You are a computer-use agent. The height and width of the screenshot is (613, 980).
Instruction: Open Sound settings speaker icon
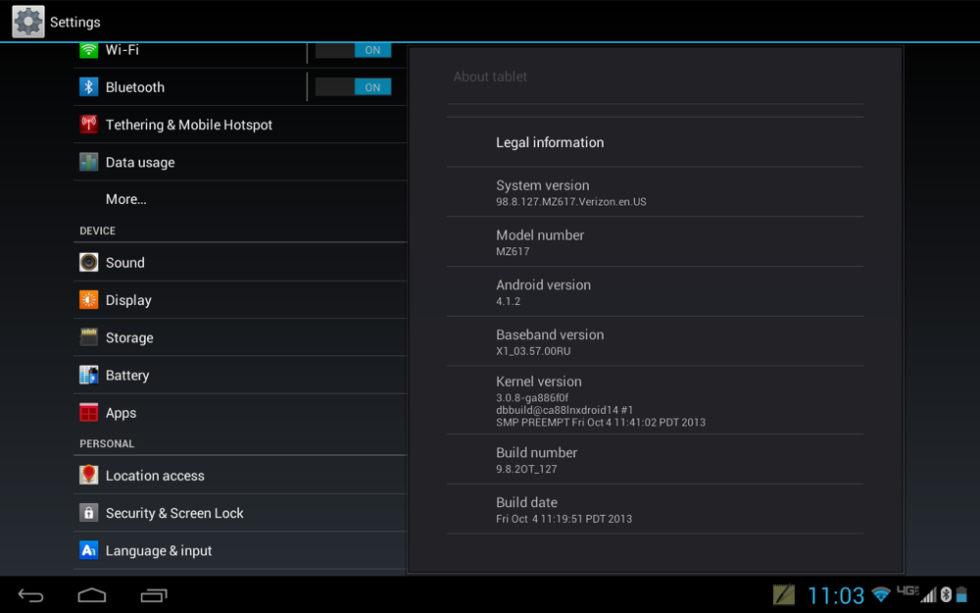pyautogui.click(x=89, y=263)
